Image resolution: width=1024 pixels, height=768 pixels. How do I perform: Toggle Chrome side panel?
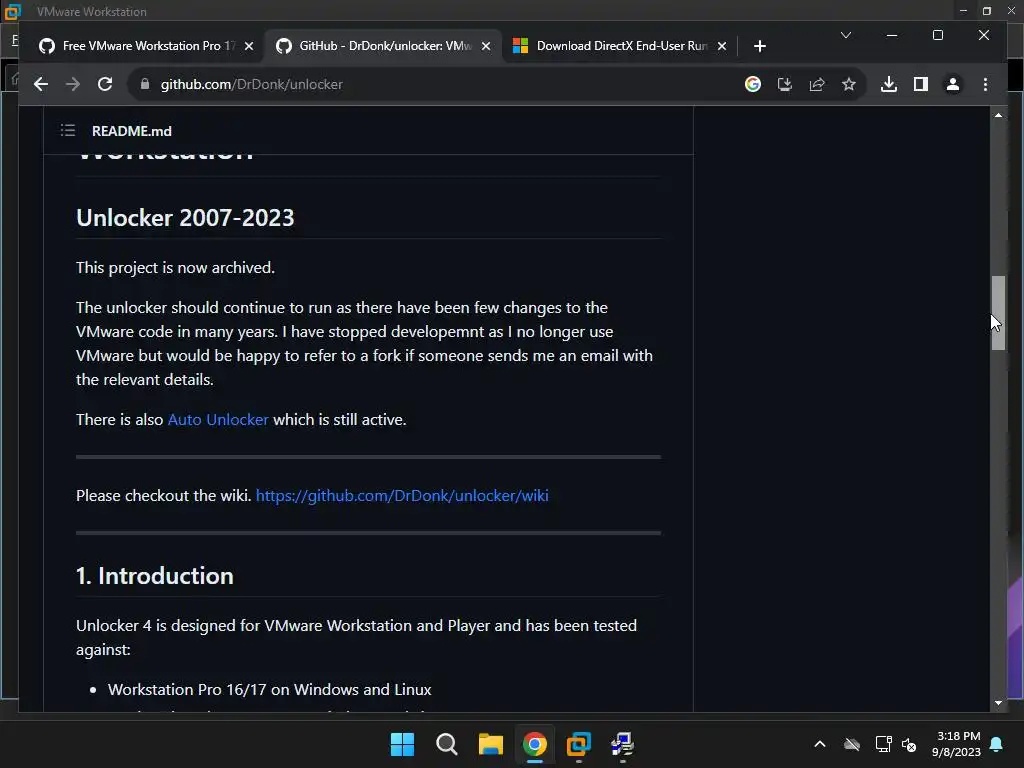click(920, 84)
